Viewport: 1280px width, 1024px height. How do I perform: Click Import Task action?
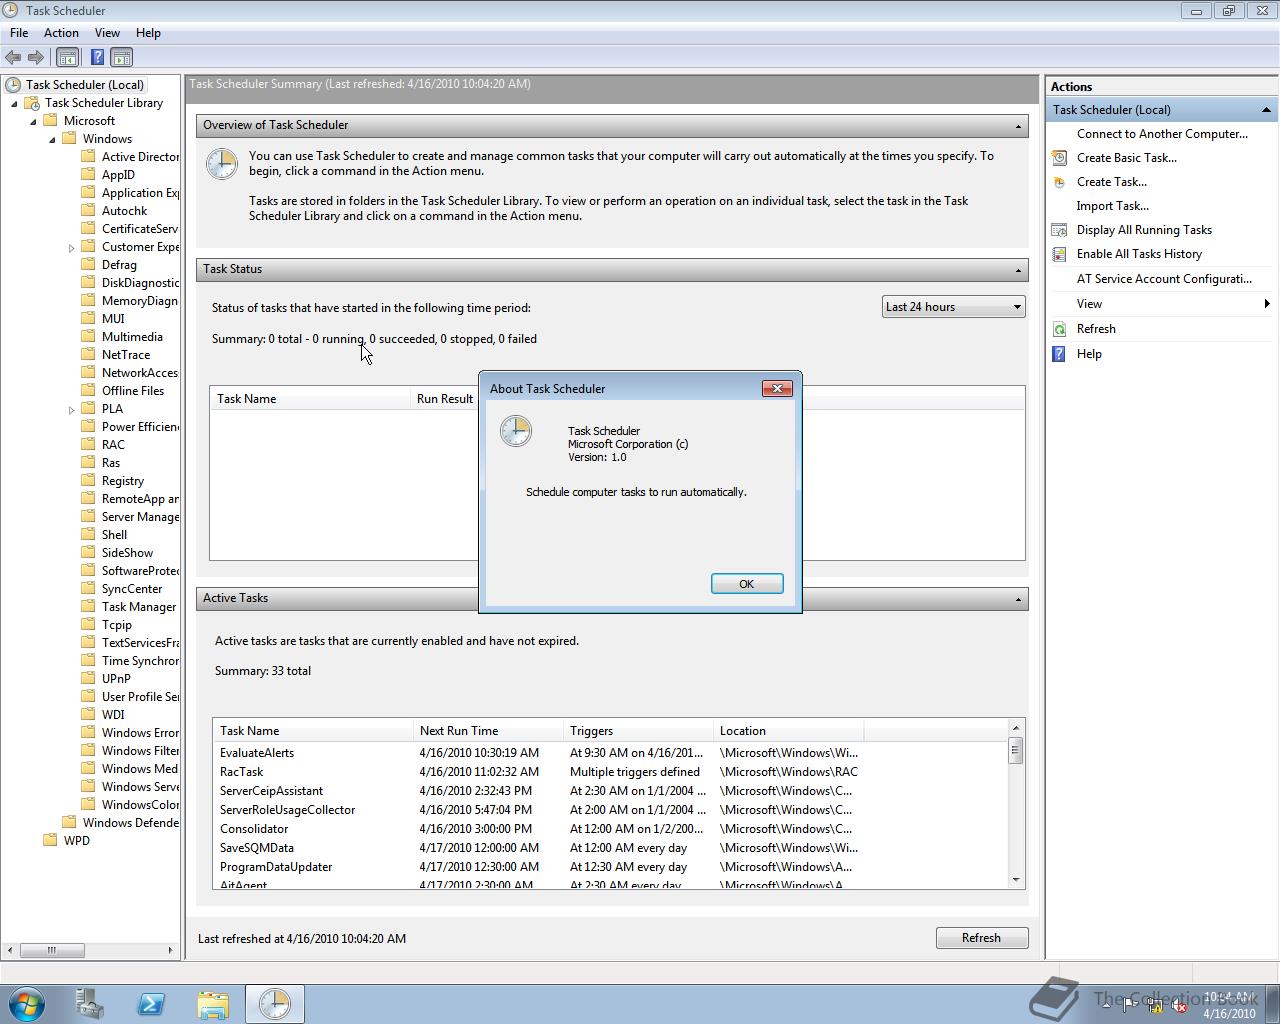(x=1112, y=206)
